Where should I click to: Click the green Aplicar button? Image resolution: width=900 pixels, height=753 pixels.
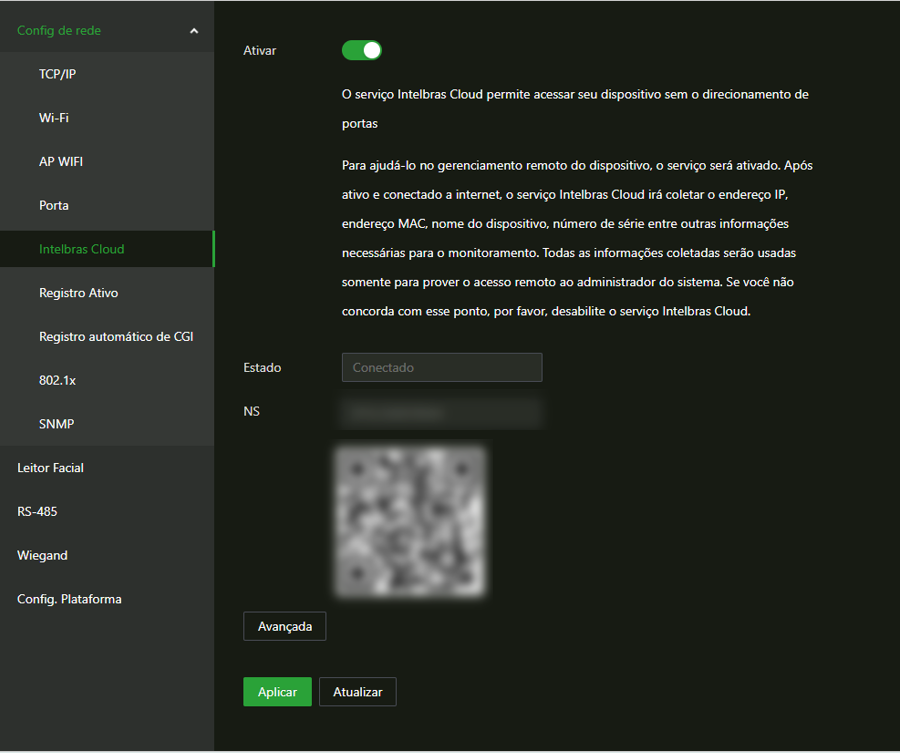pos(277,692)
